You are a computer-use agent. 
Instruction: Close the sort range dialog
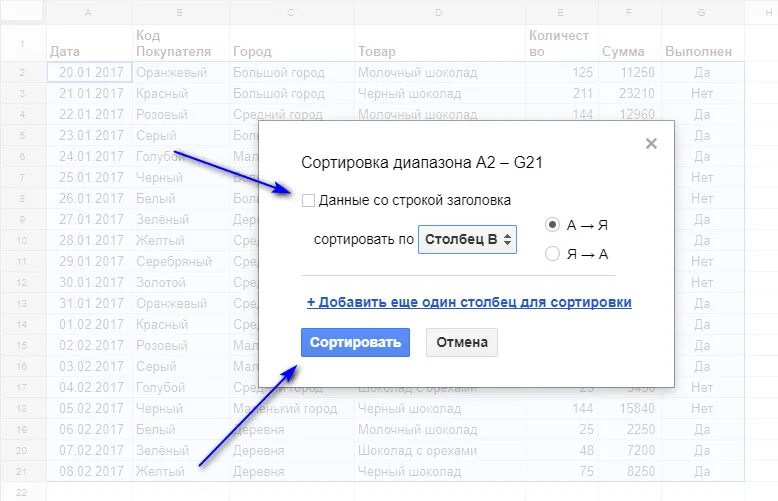(651, 144)
